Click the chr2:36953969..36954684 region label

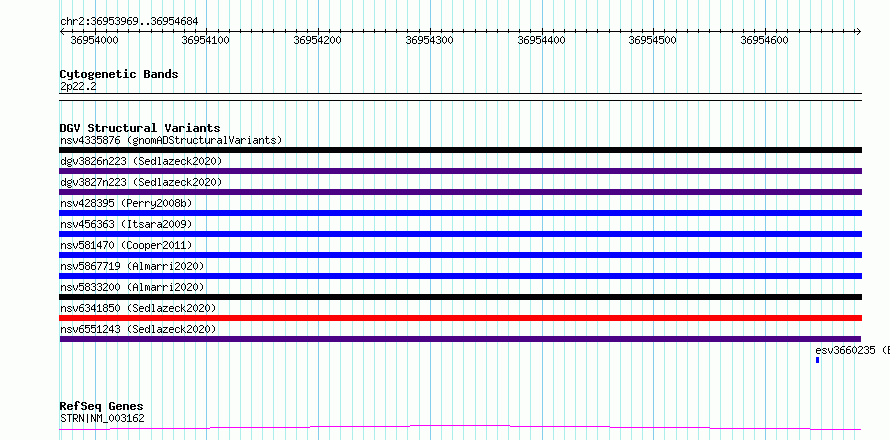pyautogui.click(x=129, y=22)
